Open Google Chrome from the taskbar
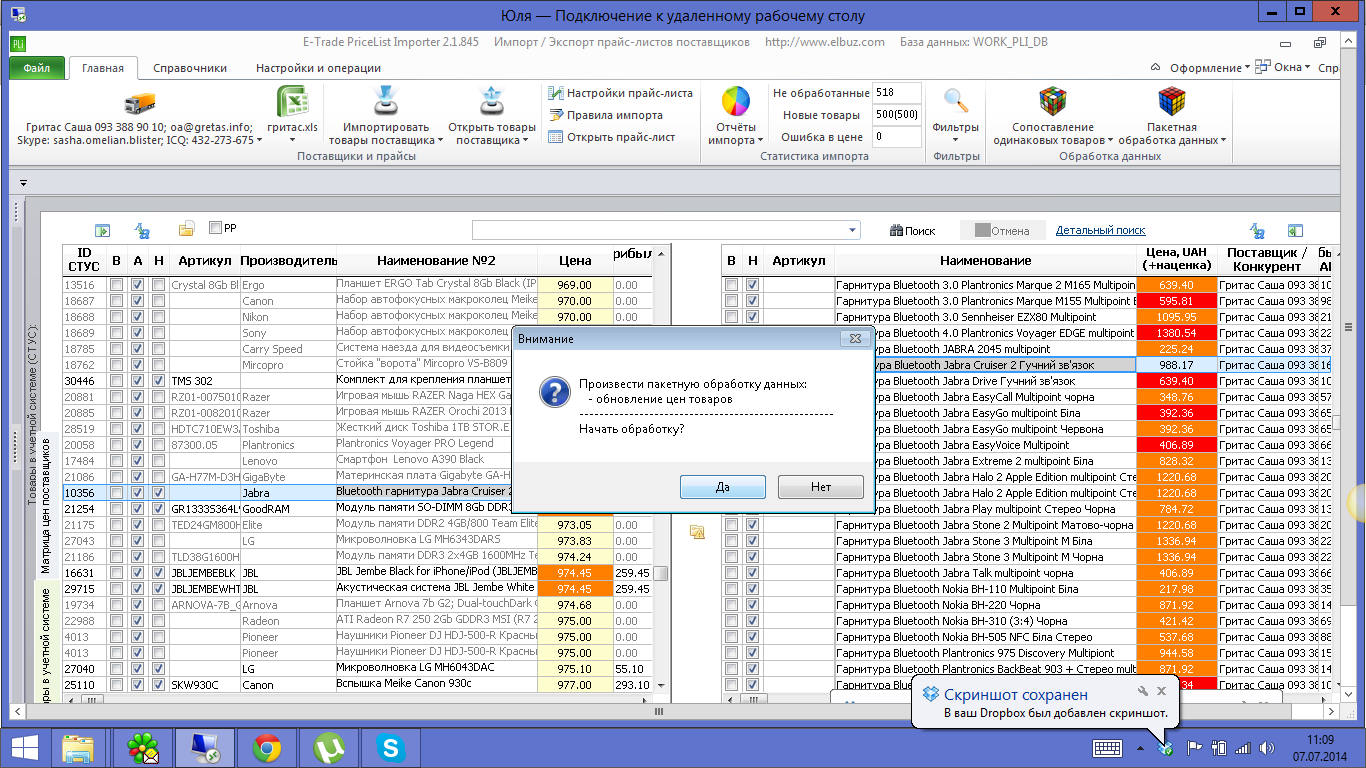The image size is (1366, 768). pos(266,748)
